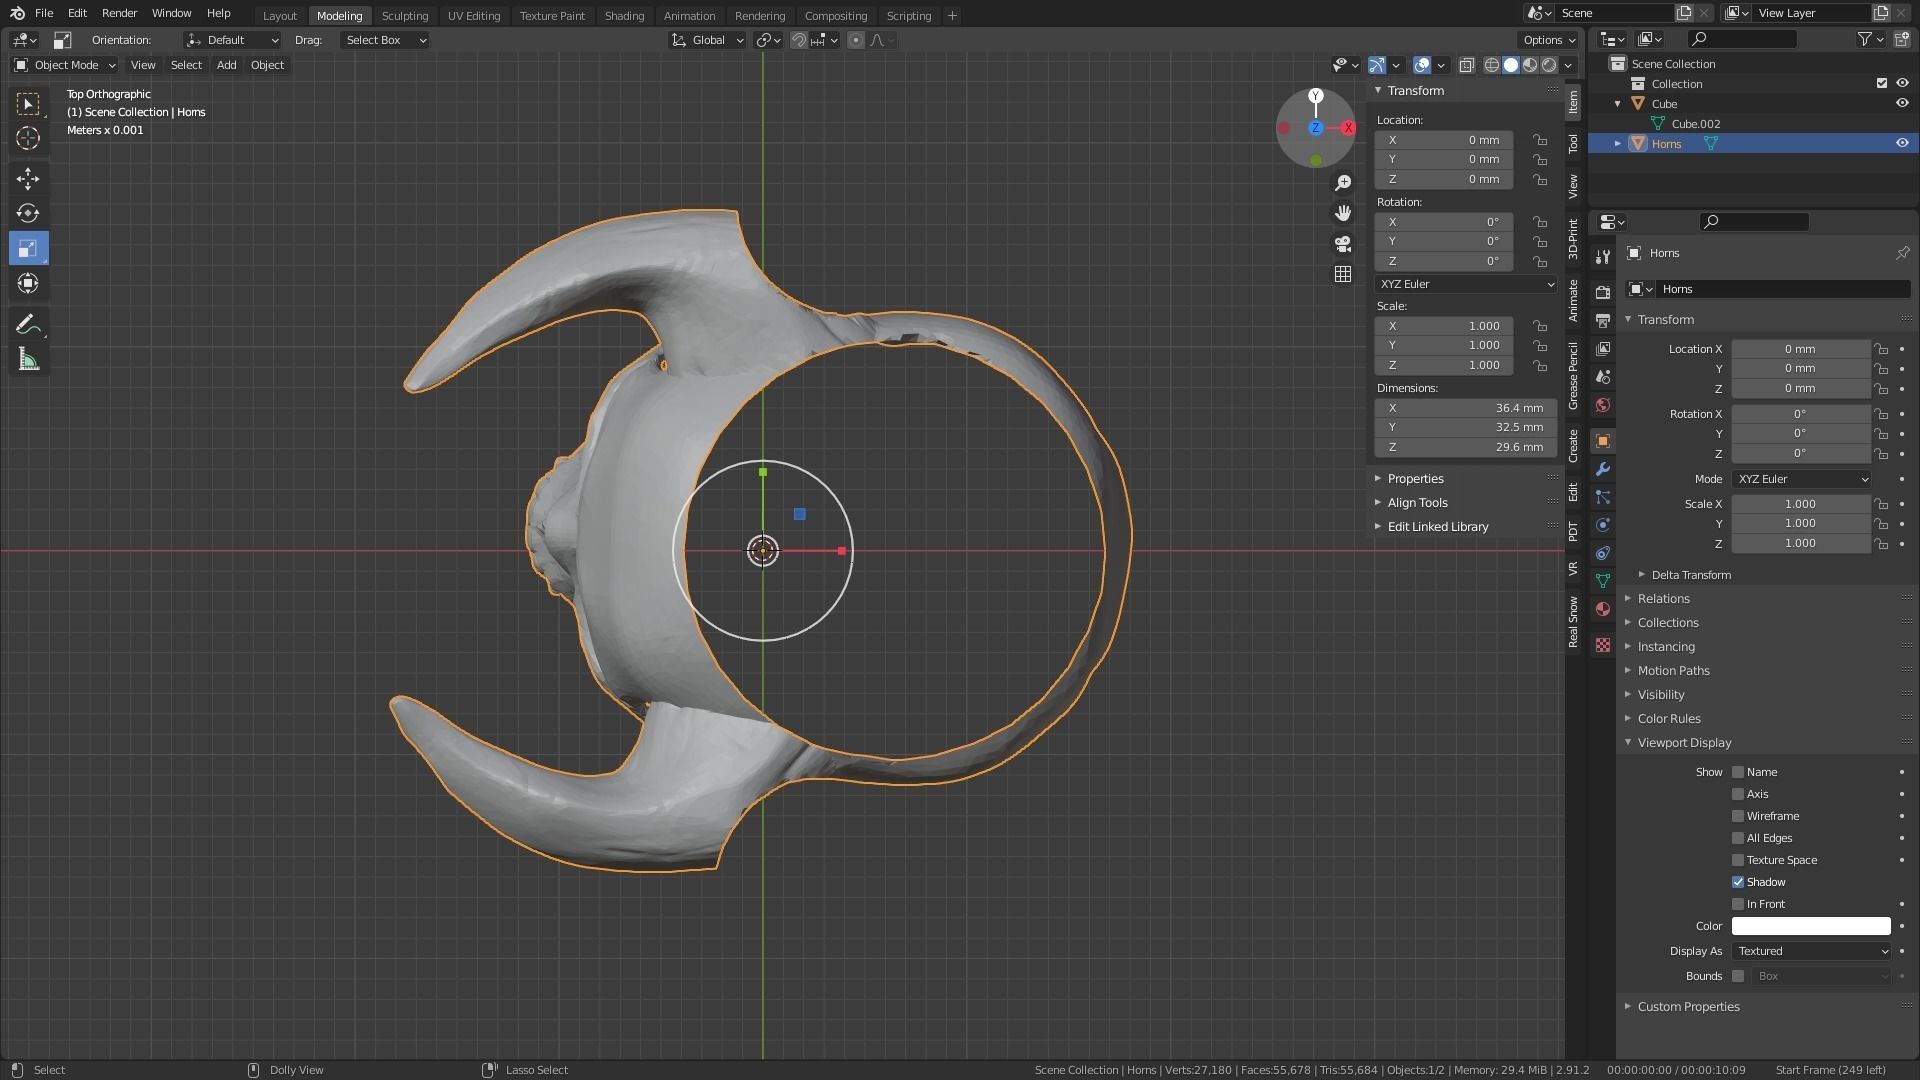
Task: Expand the Horns tree item
Action: click(x=1617, y=144)
